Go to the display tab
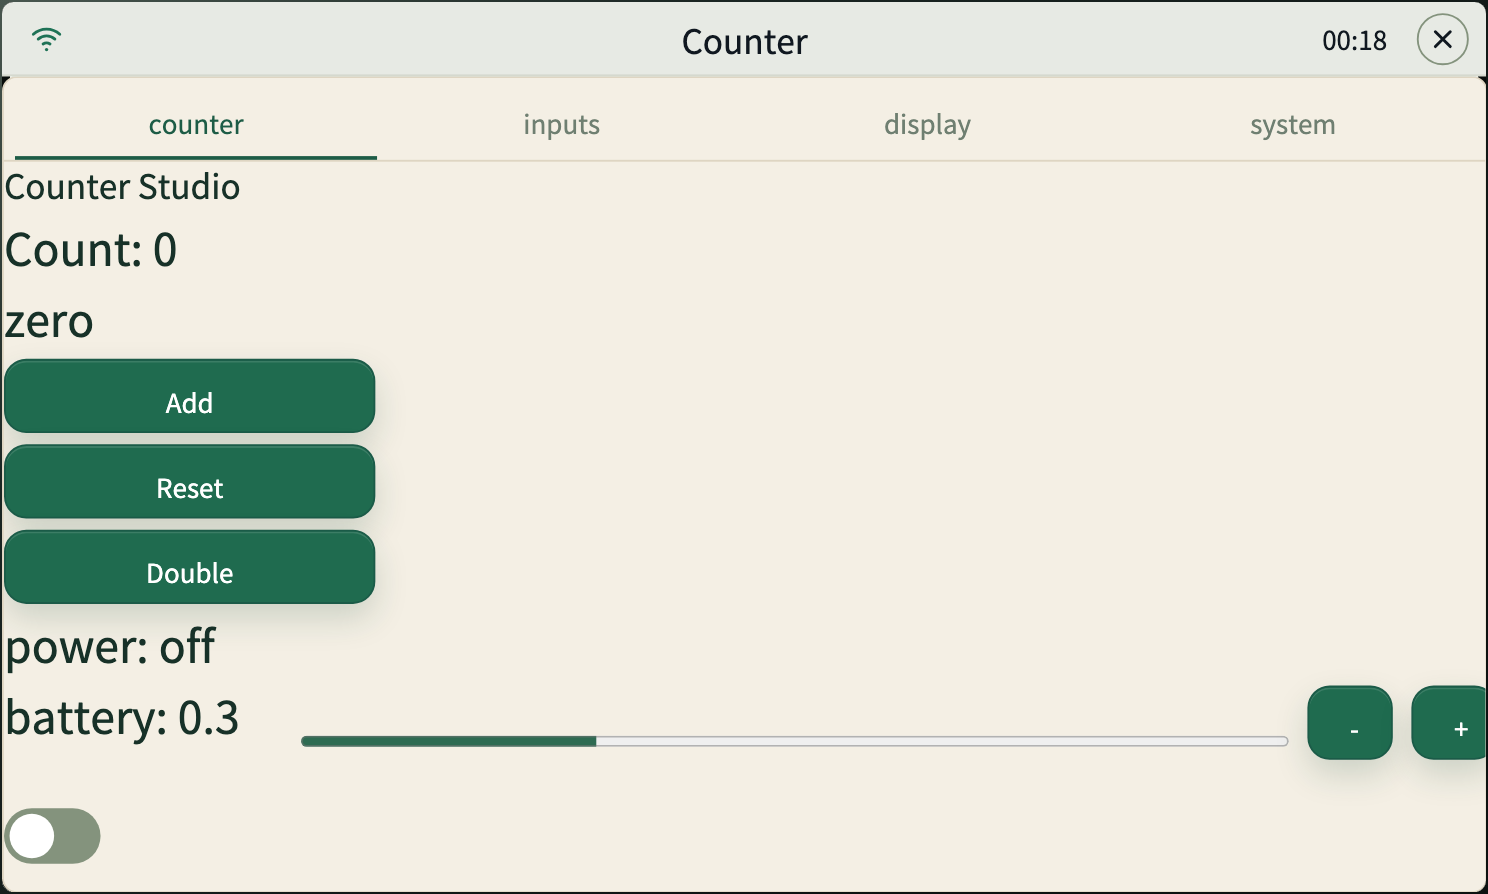Image resolution: width=1488 pixels, height=894 pixels. pyautogui.click(x=927, y=125)
